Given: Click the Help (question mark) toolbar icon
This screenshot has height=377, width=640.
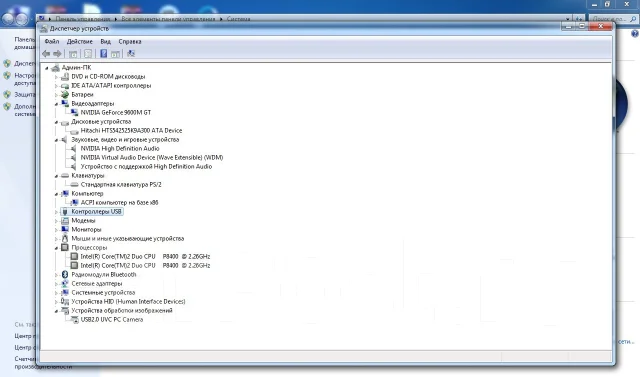Looking at the screenshot, I should click(104, 53).
